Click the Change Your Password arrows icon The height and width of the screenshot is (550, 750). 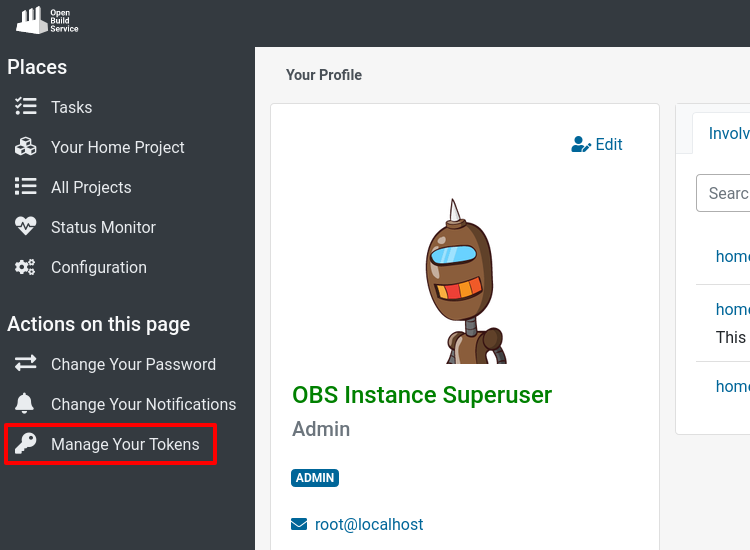coord(25,364)
